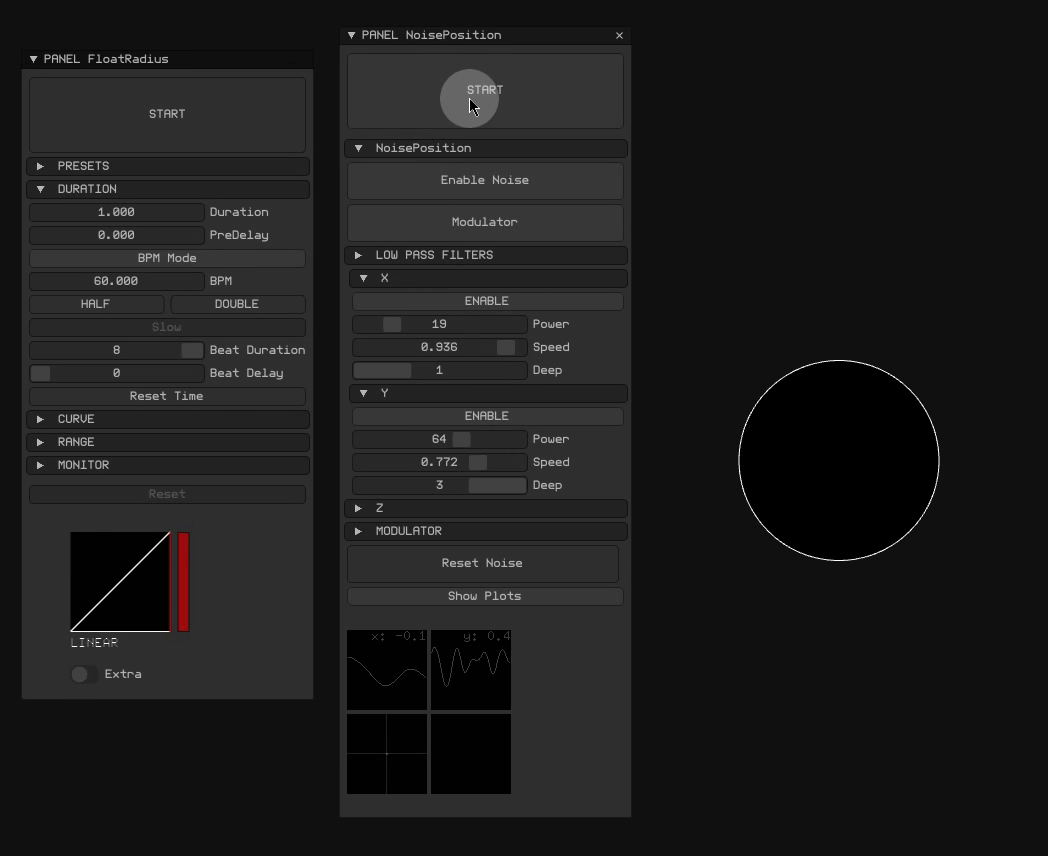
Task: Start the FloatRadius animation
Action: [167, 114]
